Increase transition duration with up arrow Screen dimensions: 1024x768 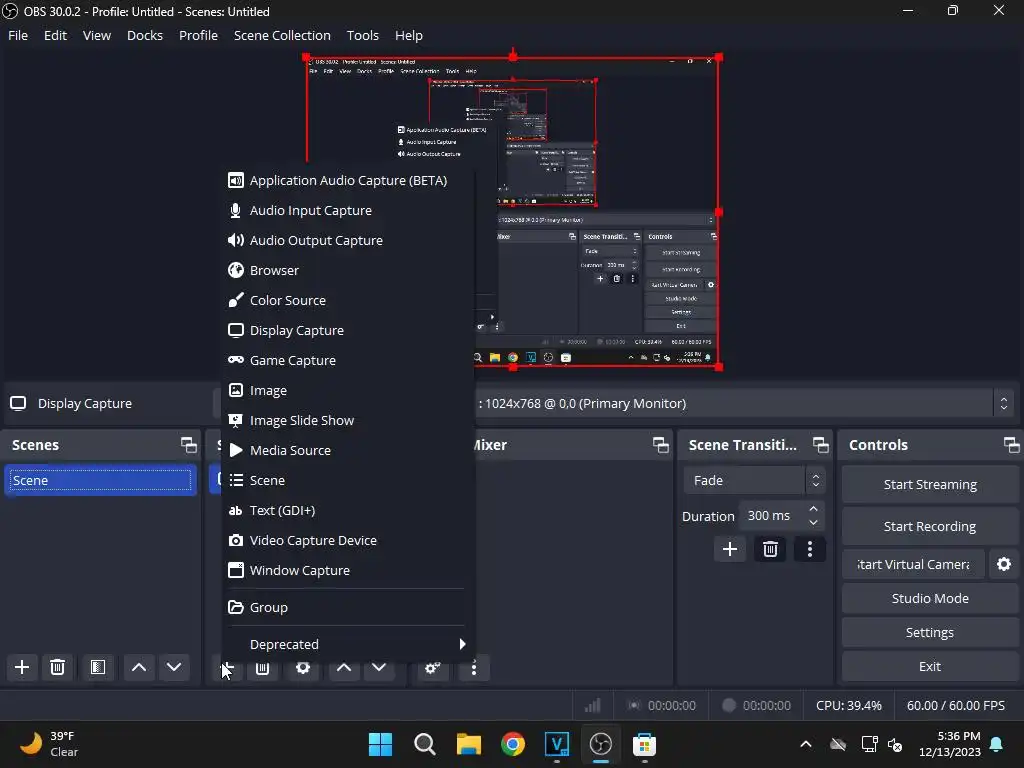813,509
